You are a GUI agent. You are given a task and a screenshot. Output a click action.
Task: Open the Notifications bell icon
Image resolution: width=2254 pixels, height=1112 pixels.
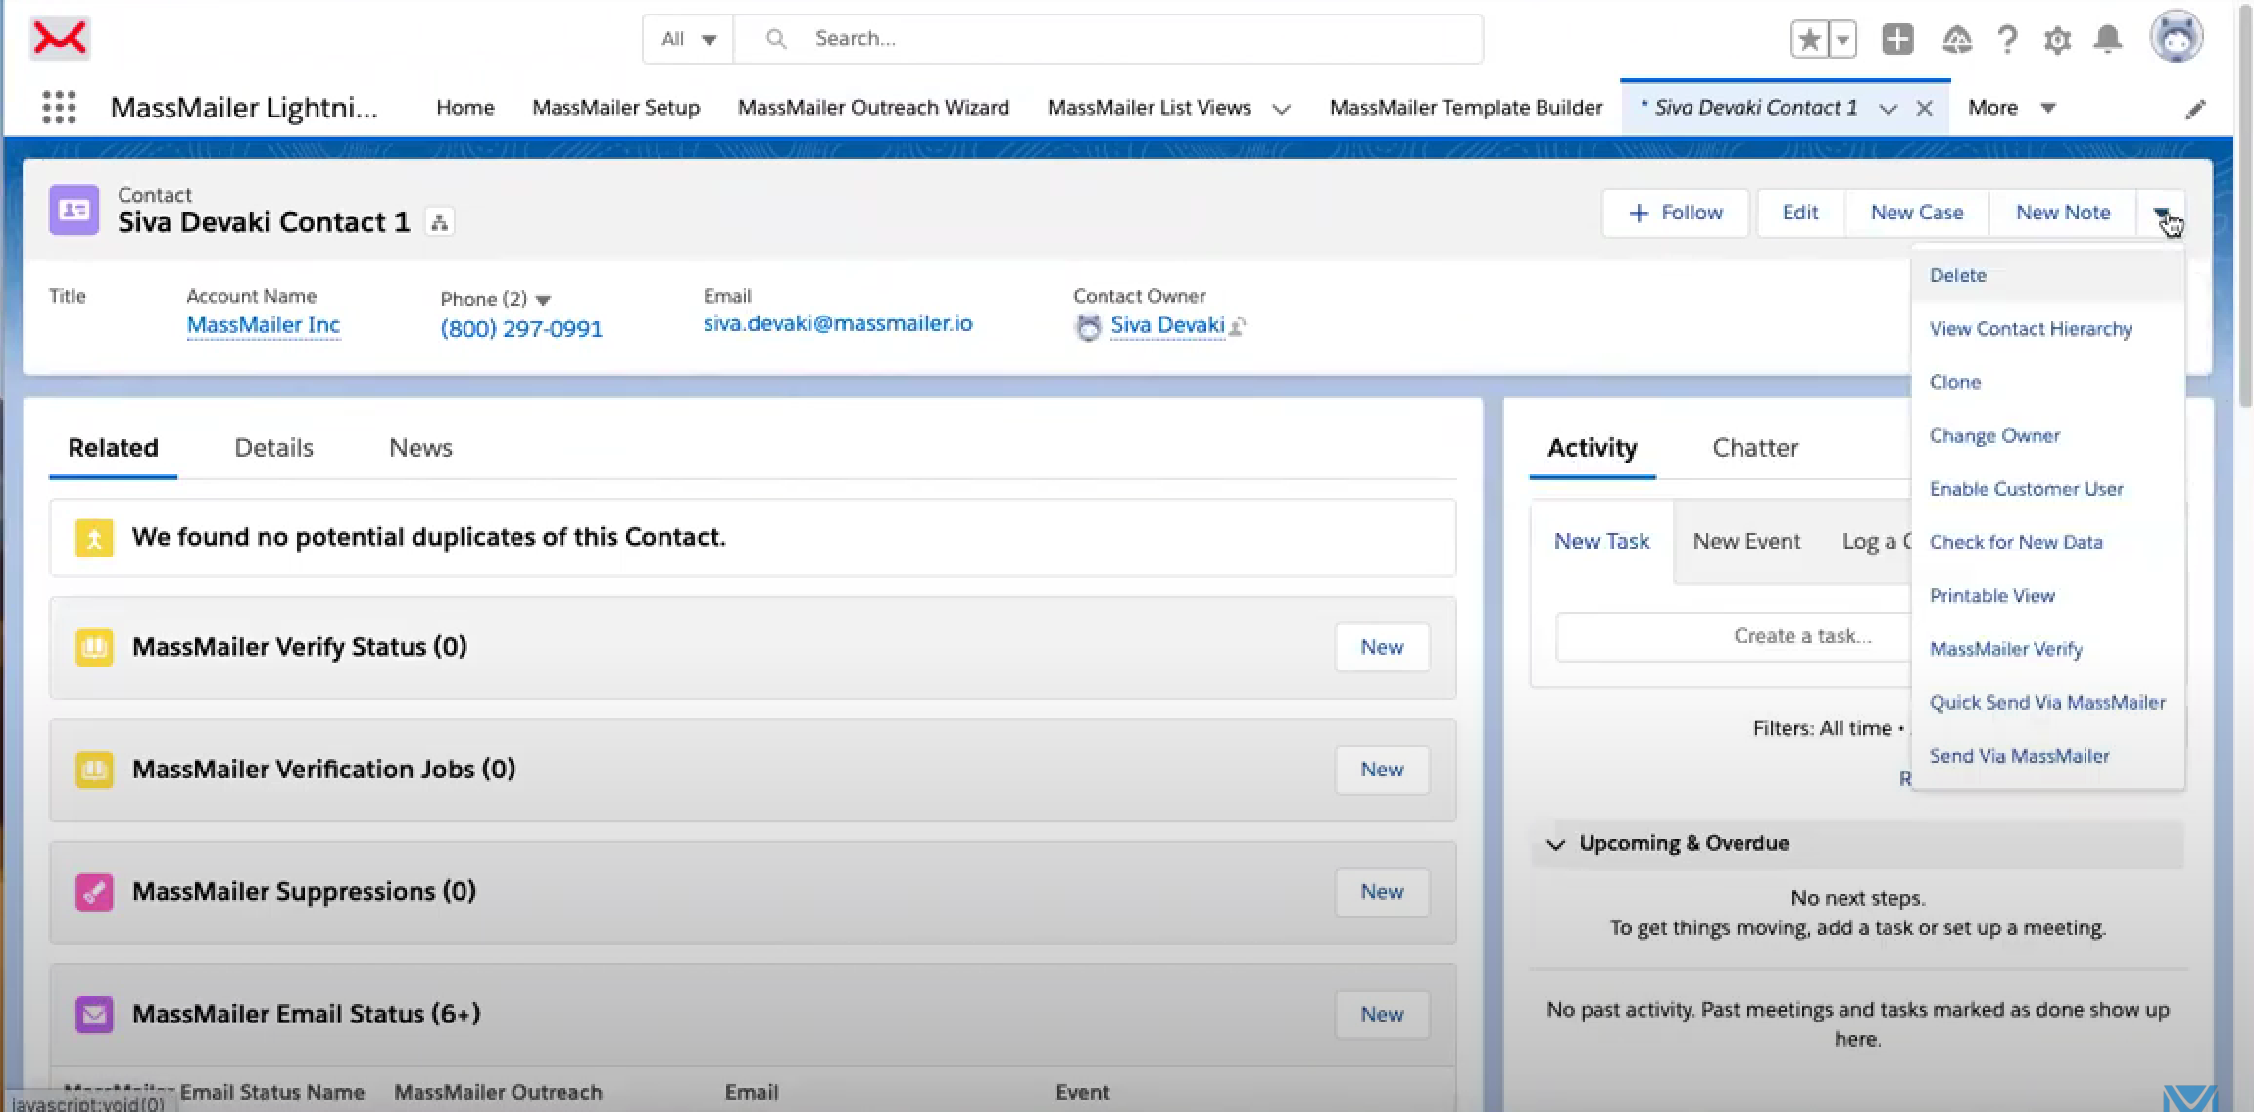2108,39
